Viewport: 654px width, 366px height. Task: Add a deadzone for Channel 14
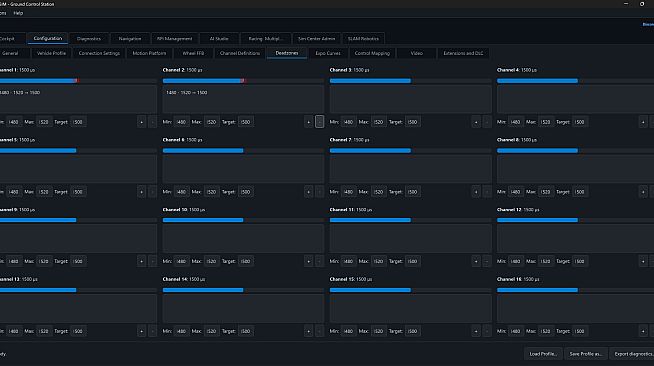[x=309, y=331]
